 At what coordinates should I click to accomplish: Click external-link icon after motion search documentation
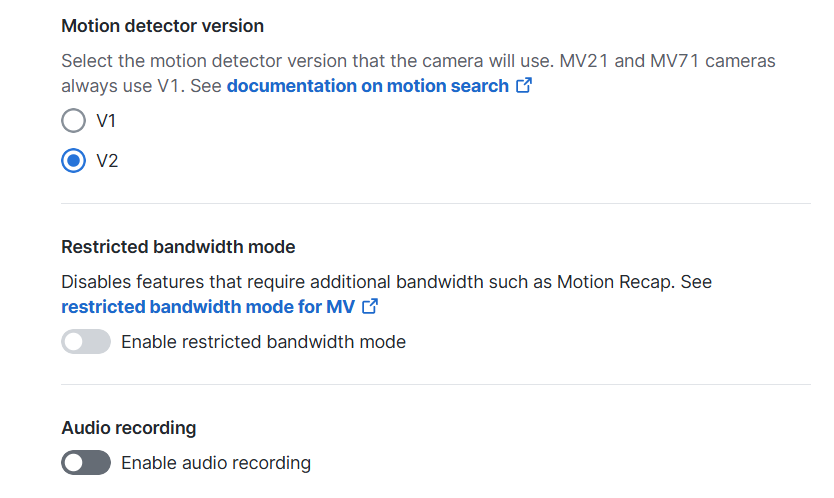[x=524, y=85]
